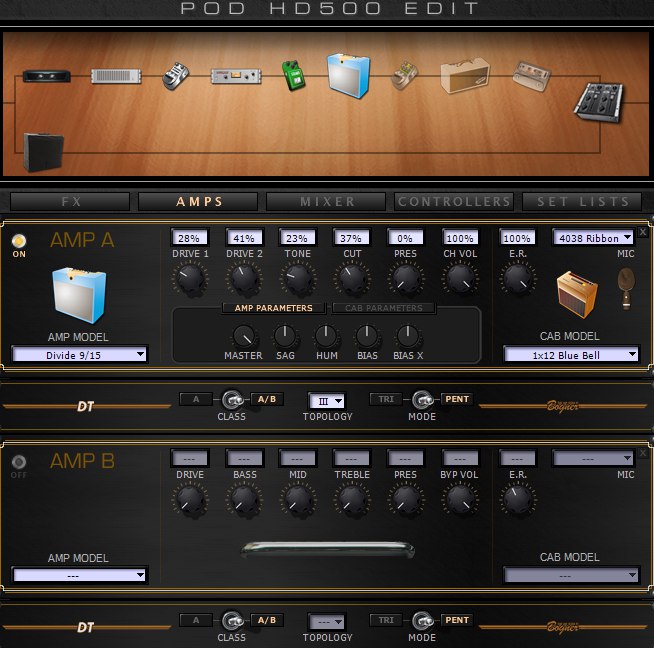Switch to the SET LISTS tab
Screen dimensions: 654x648
point(583,202)
